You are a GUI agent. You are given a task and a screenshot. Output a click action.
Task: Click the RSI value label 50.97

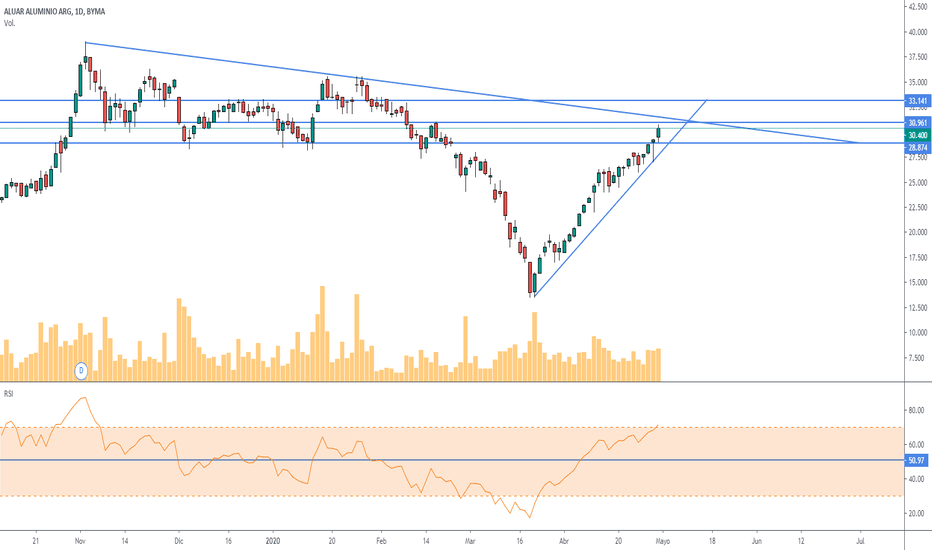917,460
